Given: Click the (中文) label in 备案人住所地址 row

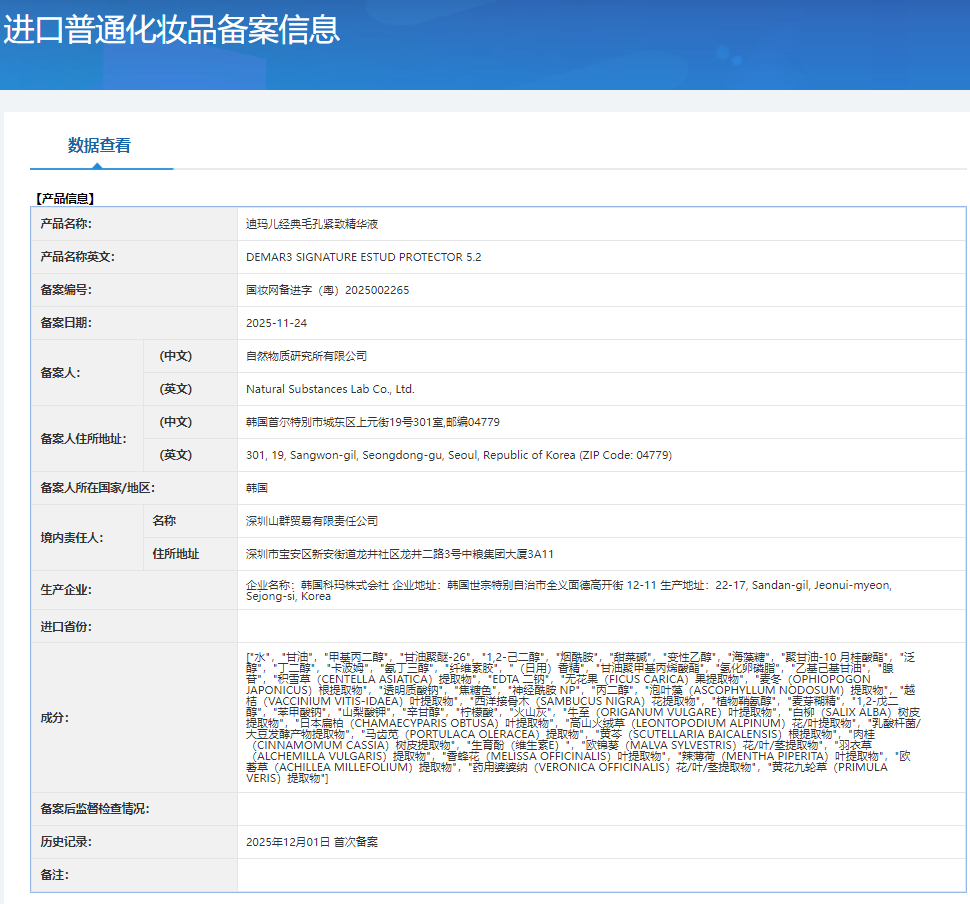Looking at the screenshot, I should point(176,422).
